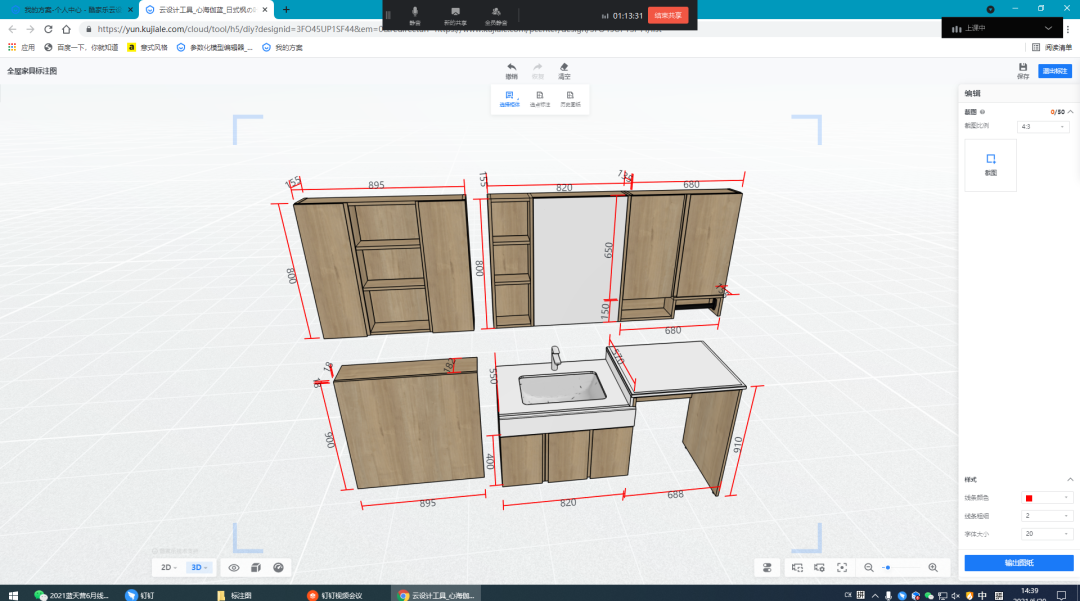Click the fit-to-view focus icon

(x=842, y=568)
